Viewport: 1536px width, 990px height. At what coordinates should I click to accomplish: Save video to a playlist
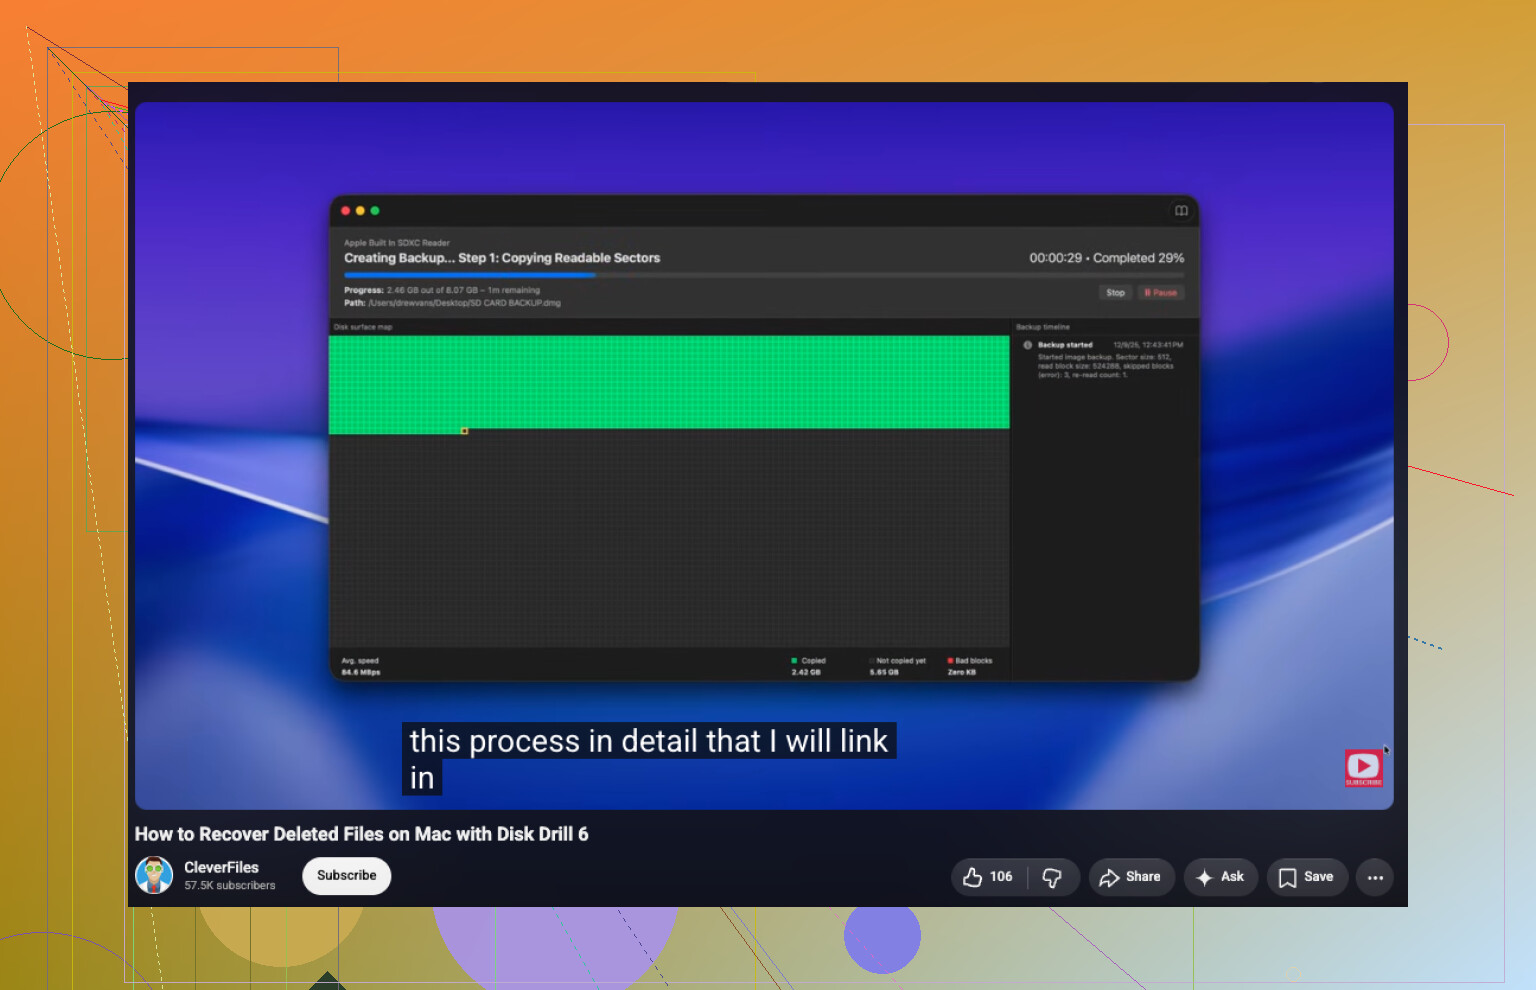[1307, 877]
